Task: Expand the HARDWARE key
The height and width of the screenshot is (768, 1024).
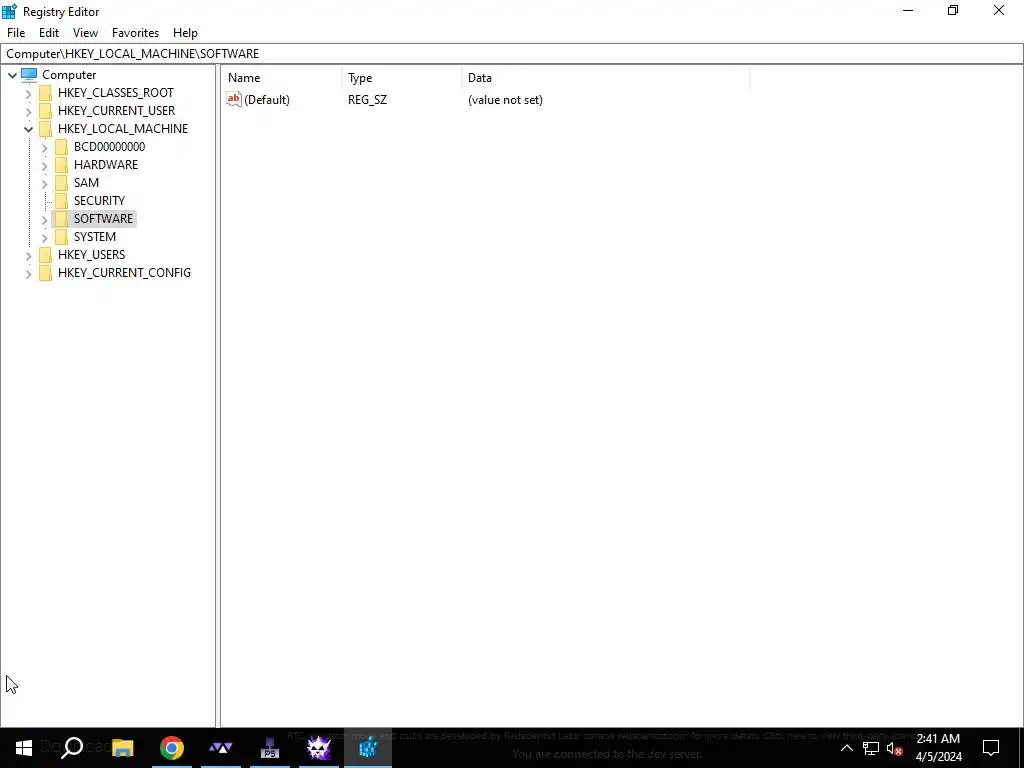Action: (44, 165)
